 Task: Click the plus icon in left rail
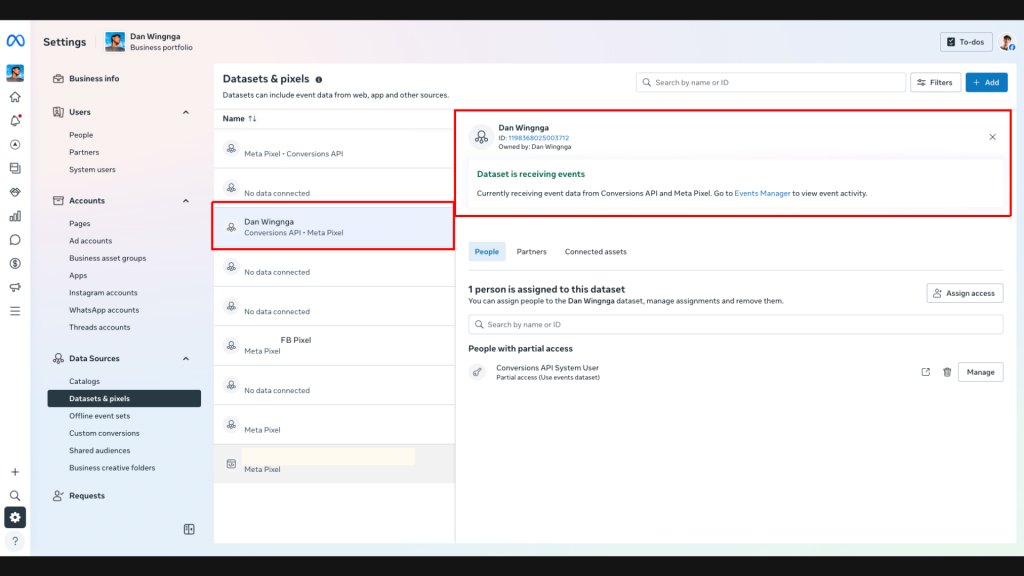point(15,472)
